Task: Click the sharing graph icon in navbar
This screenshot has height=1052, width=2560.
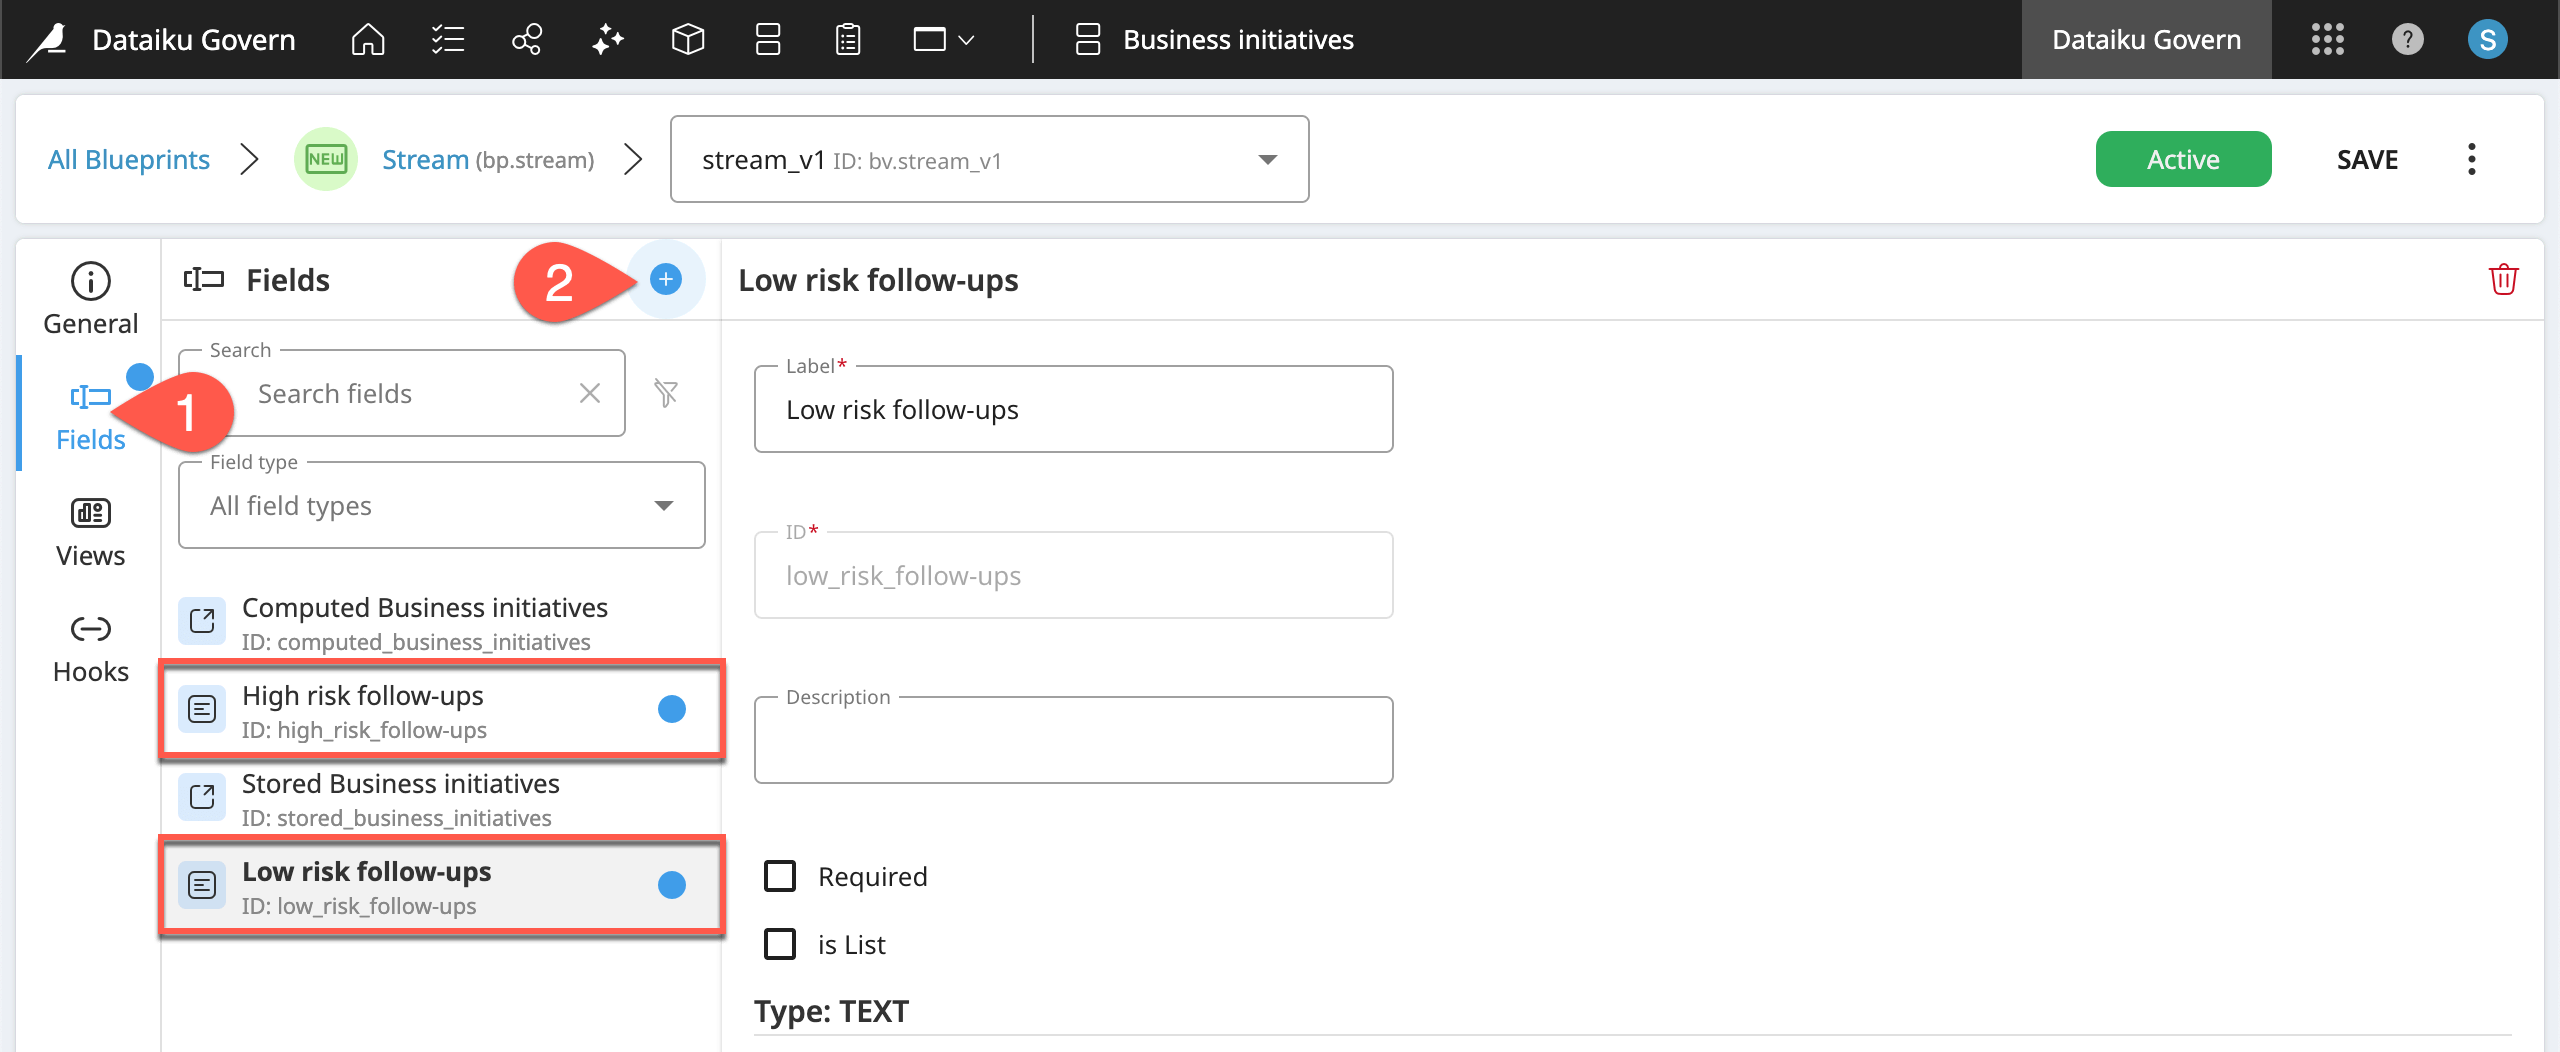Action: pyautogui.click(x=527, y=39)
